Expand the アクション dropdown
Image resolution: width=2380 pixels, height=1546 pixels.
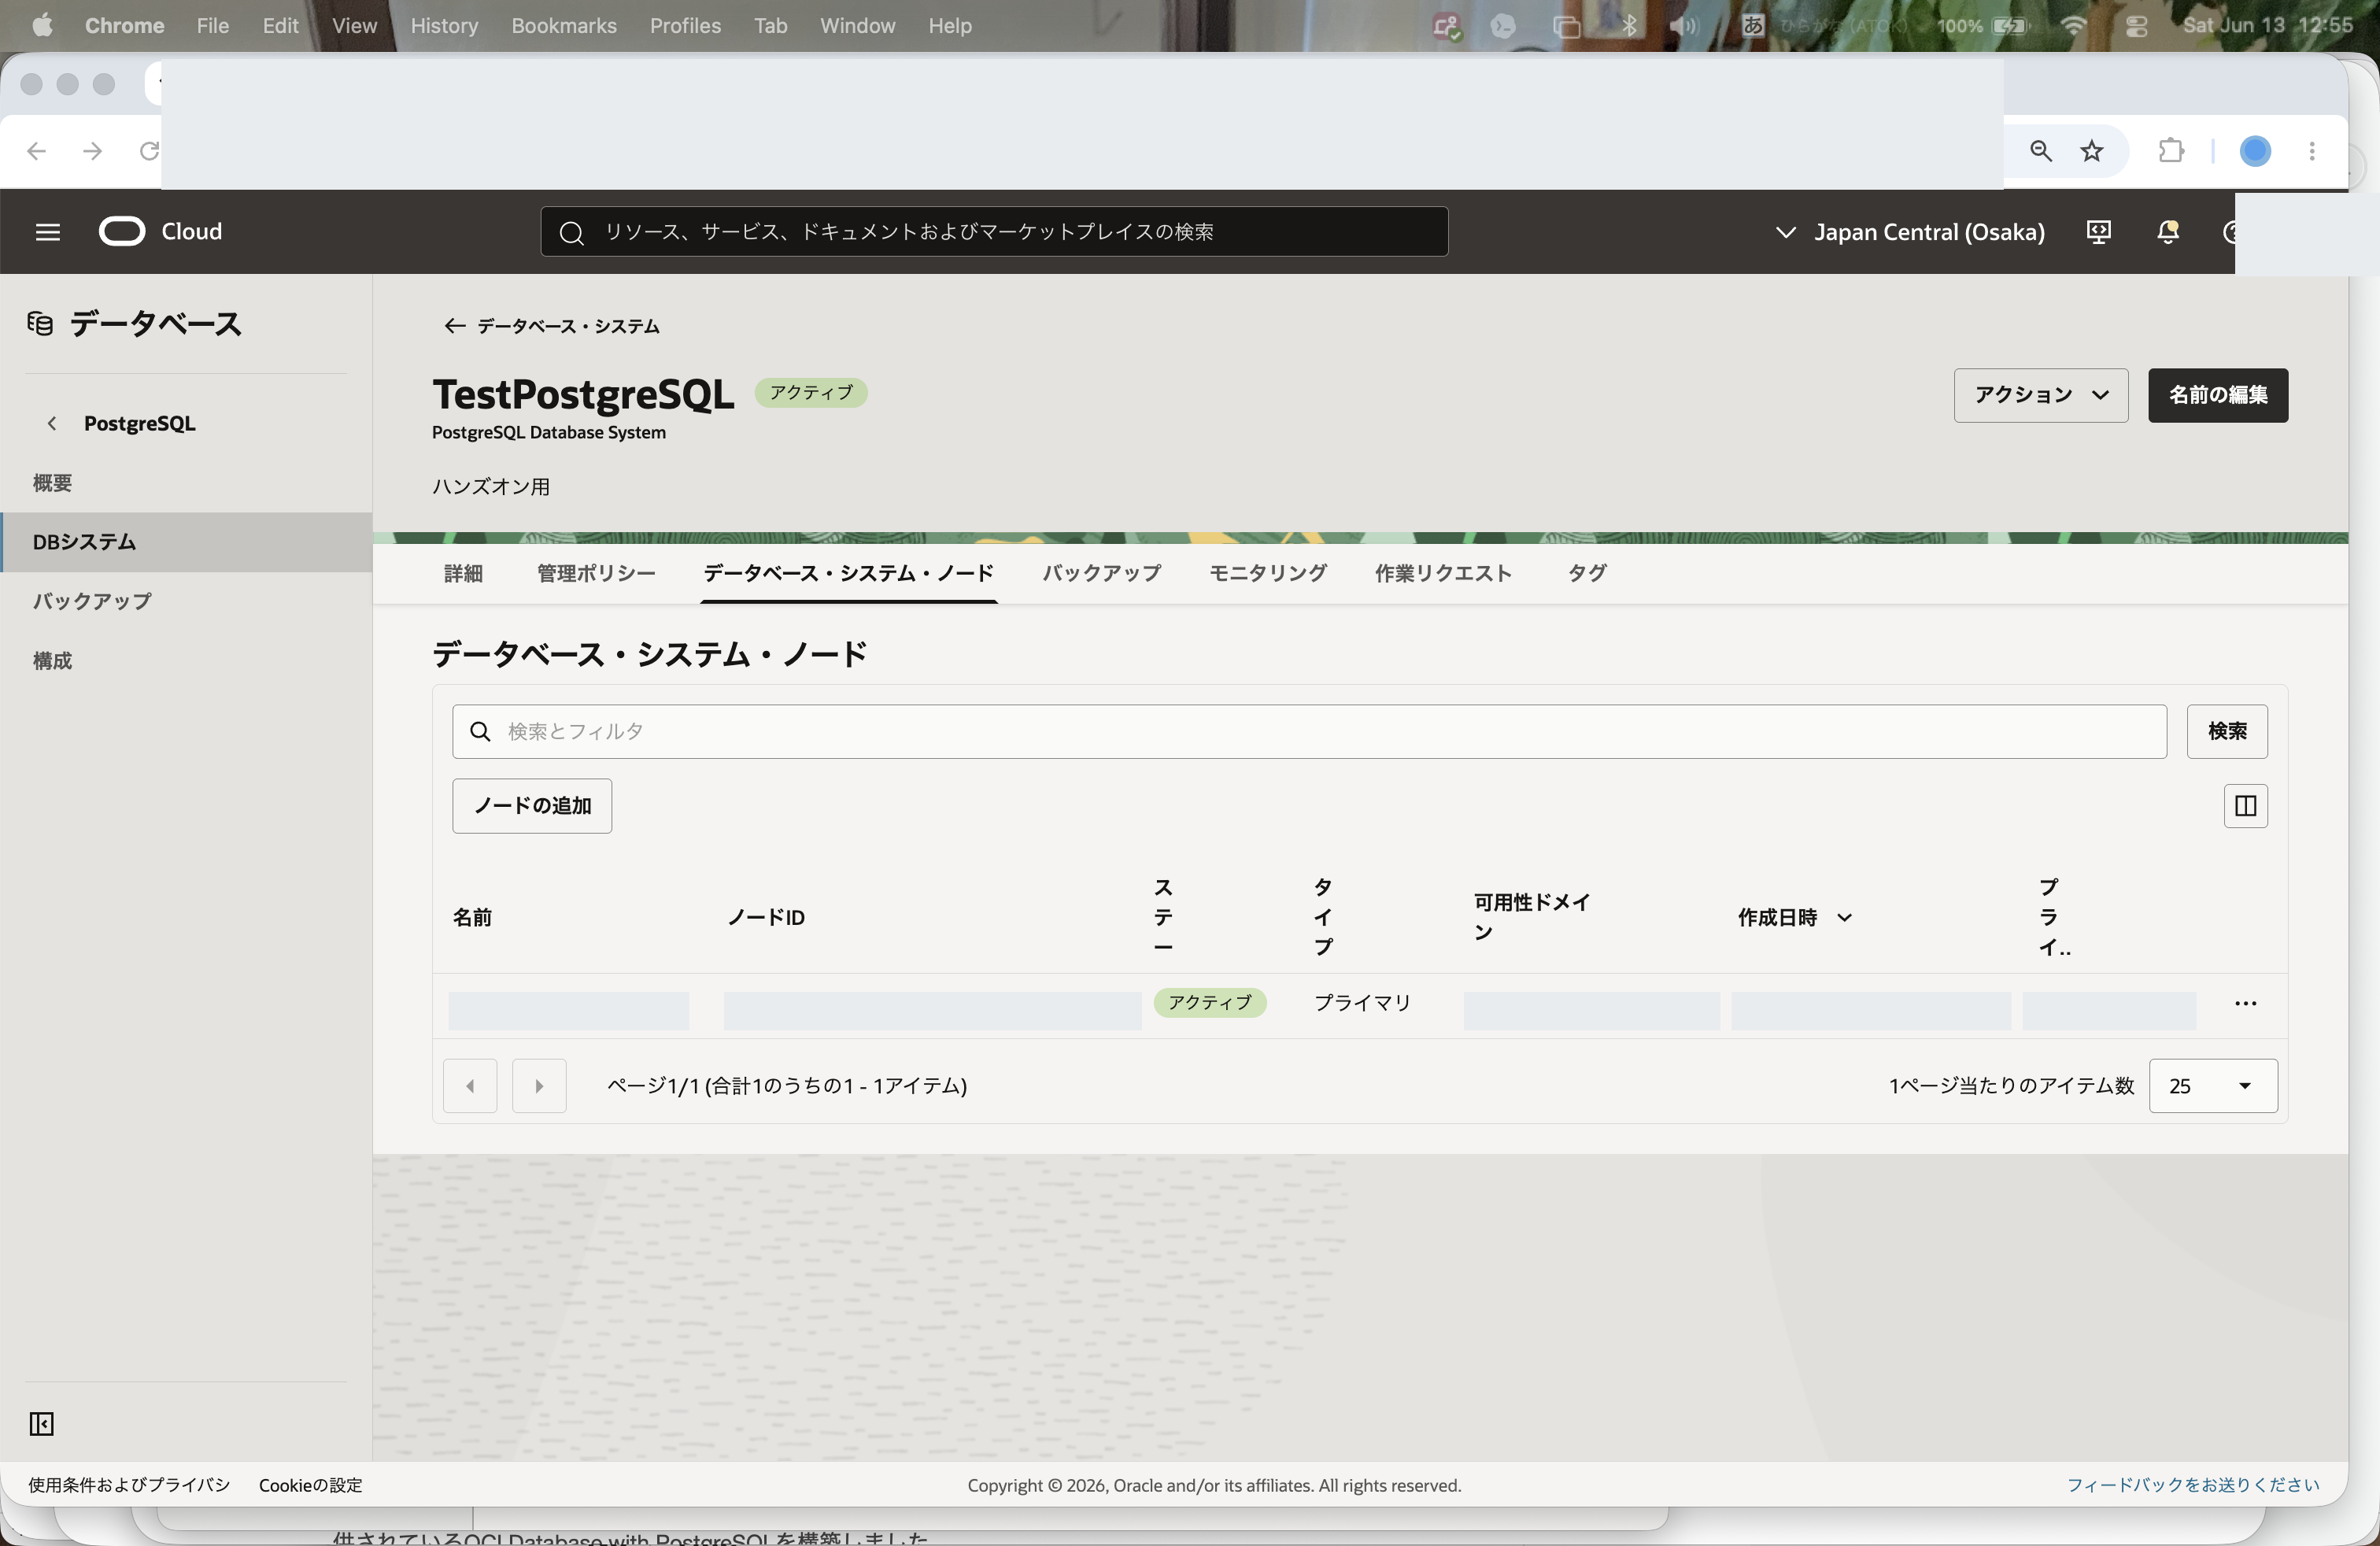2040,395
